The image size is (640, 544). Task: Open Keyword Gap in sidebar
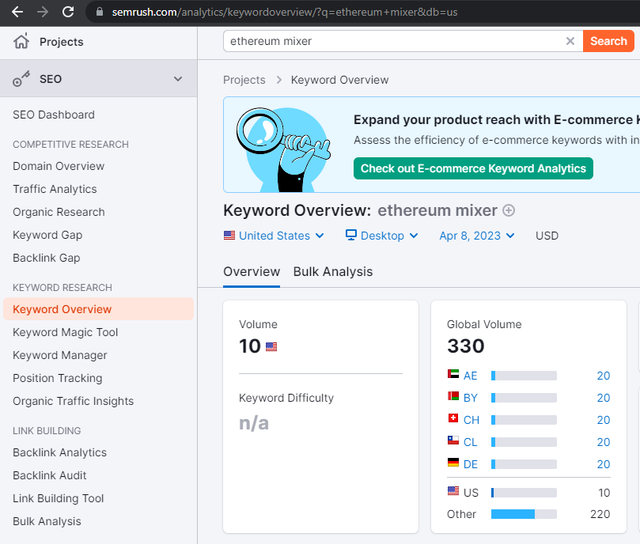[47, 235]
